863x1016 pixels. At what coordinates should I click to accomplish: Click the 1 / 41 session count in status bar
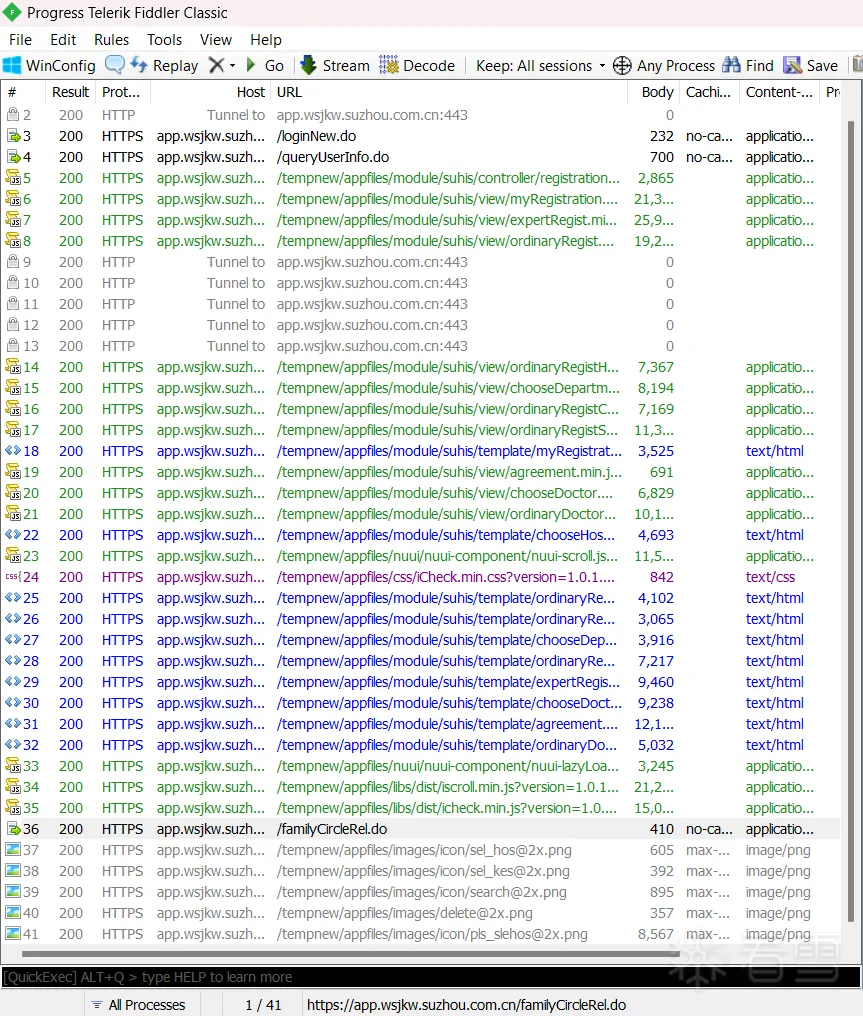[263, 1005]
